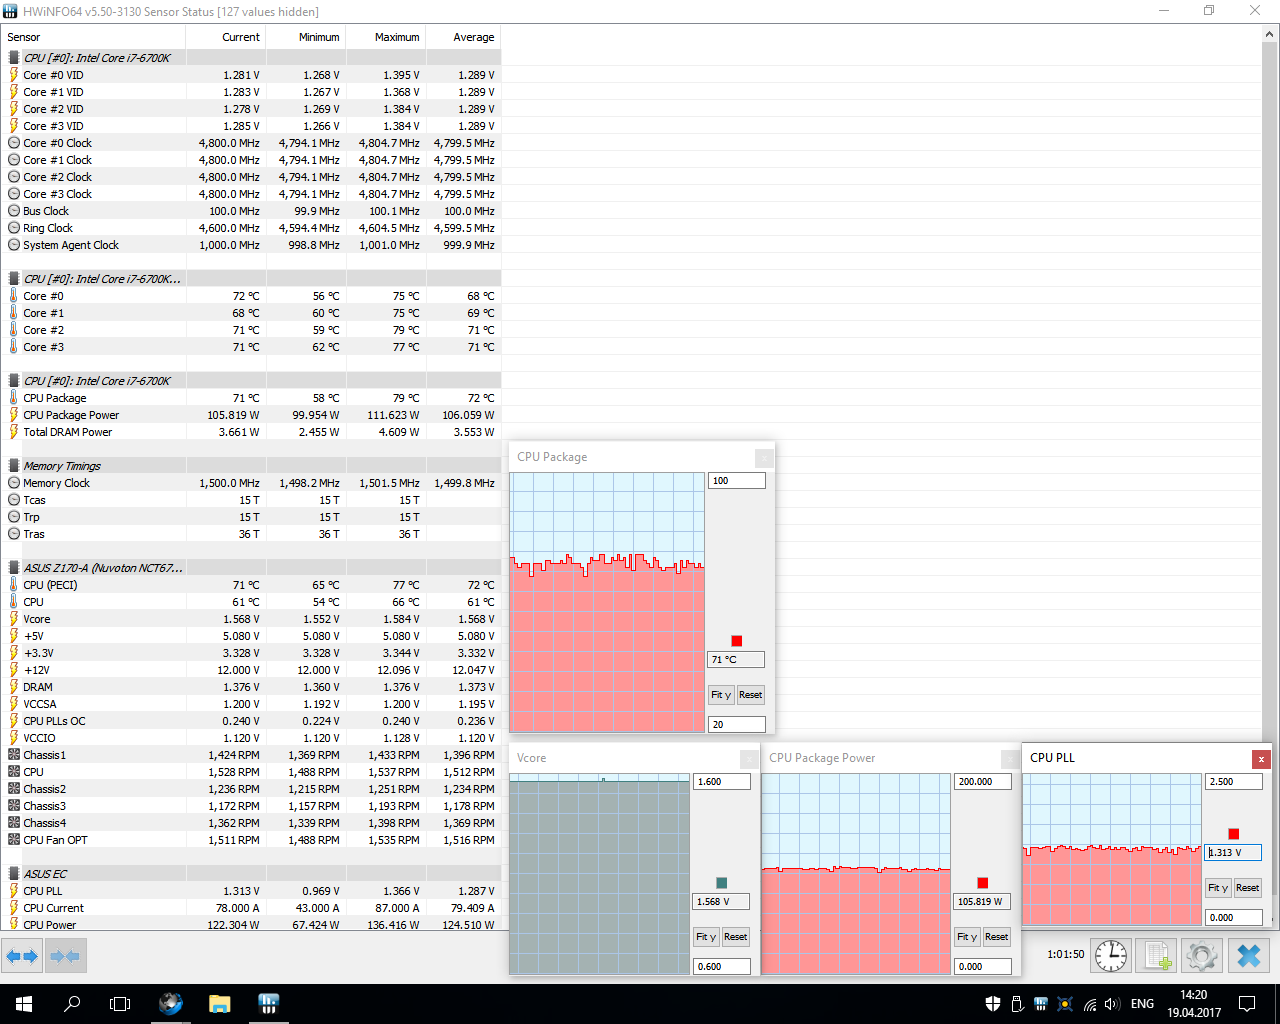Click the Current column header
Screen dimensions: 1280x1024
[x=226, y=37]
